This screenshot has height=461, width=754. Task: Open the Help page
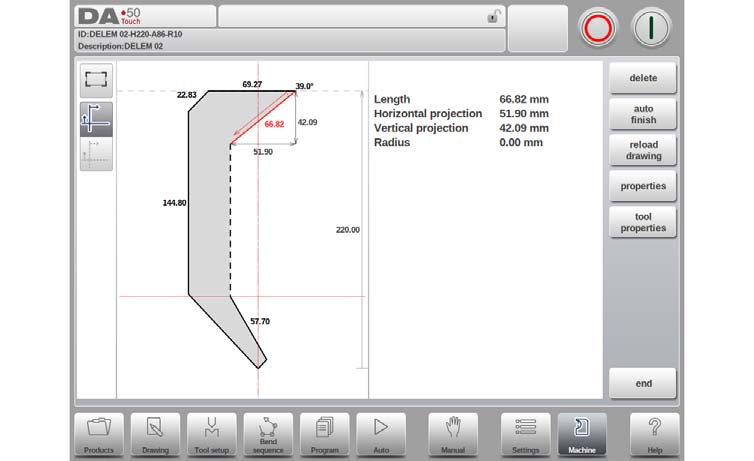[654, 434]
